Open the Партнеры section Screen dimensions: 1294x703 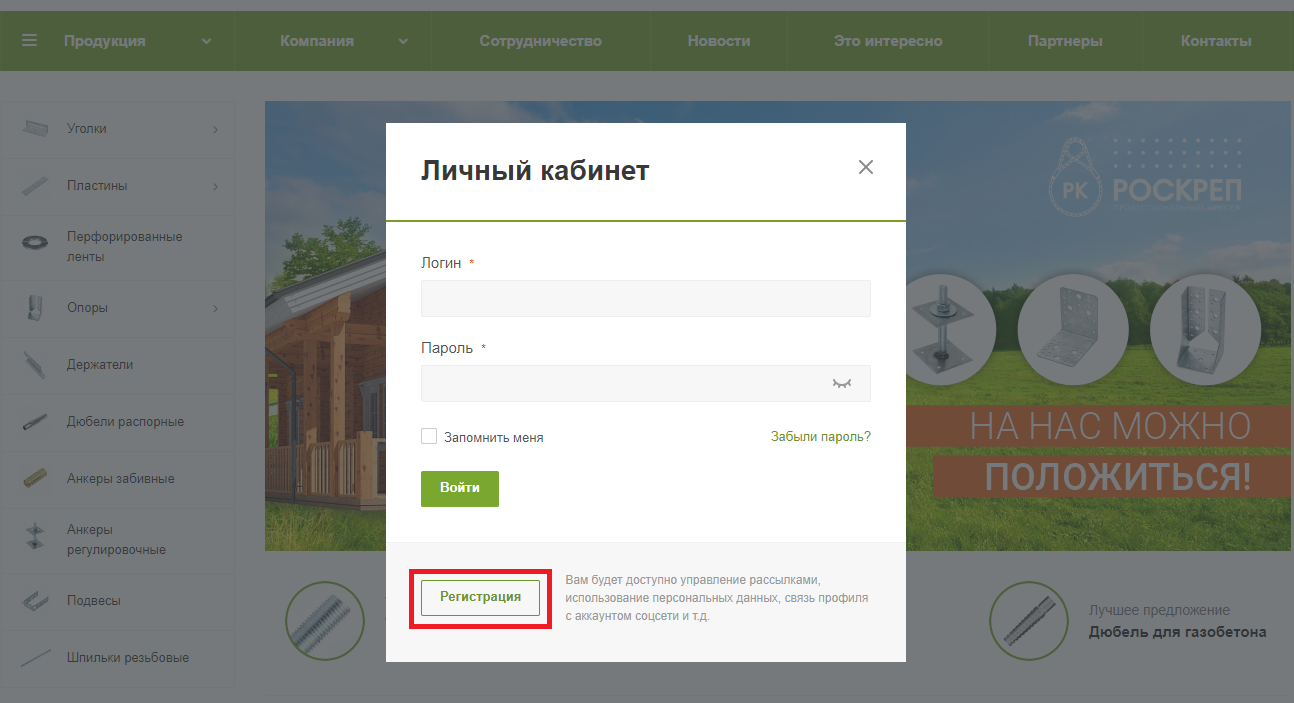click(x=1065, y=40)
